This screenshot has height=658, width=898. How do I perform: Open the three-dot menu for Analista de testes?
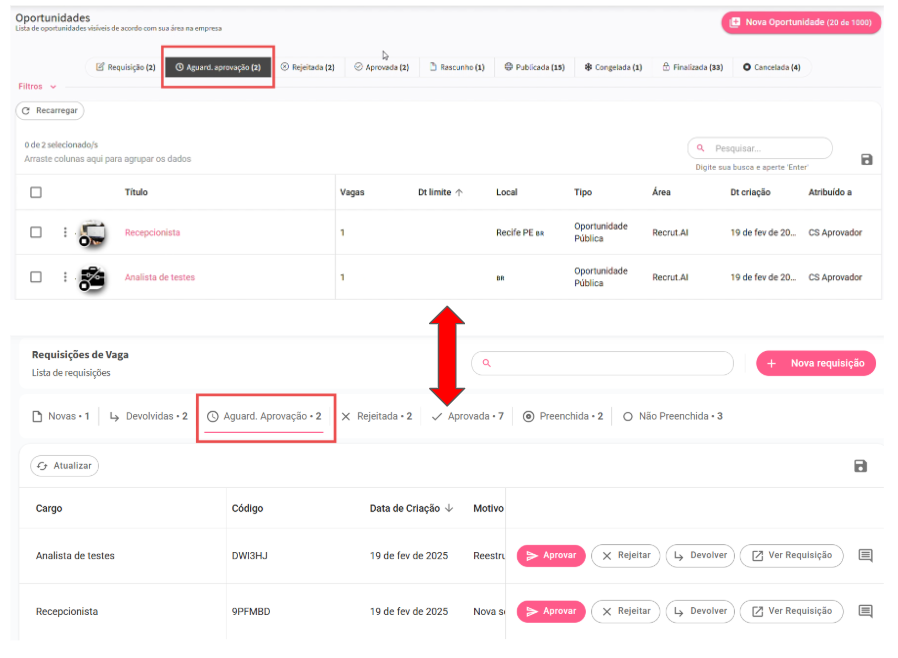[65, 277]
